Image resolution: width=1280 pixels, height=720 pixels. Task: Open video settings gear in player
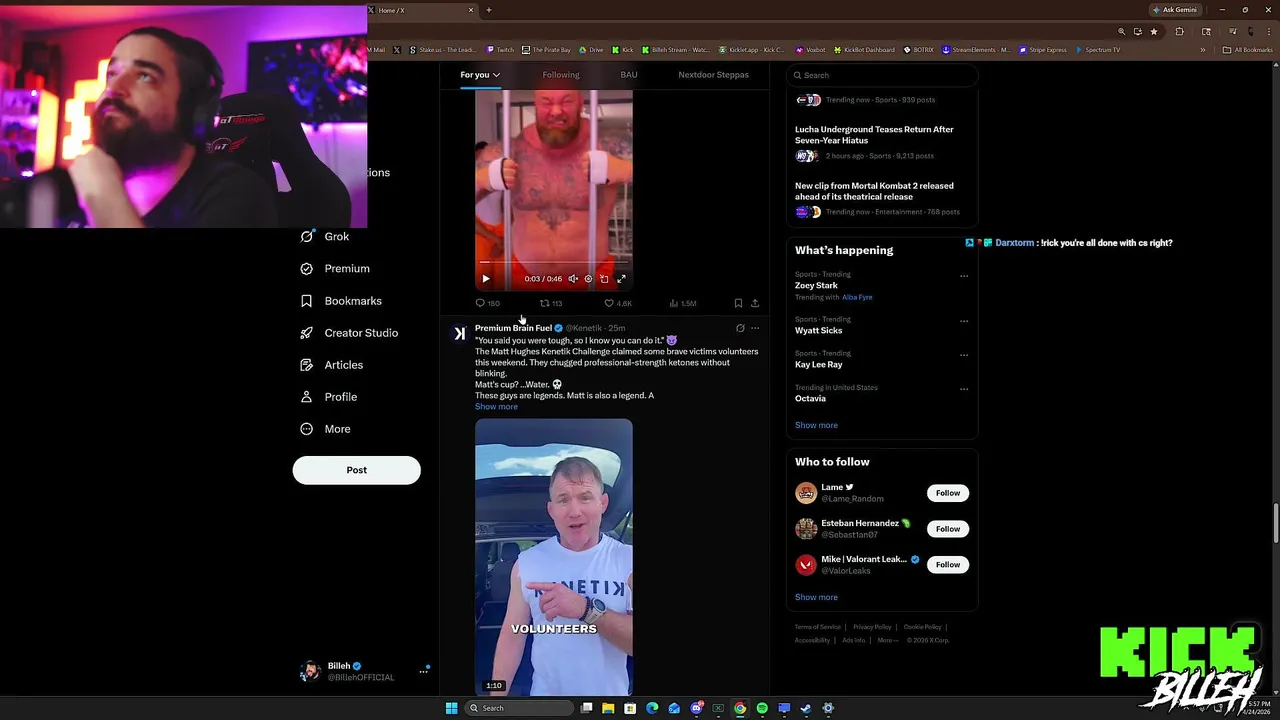coord(588,279)
